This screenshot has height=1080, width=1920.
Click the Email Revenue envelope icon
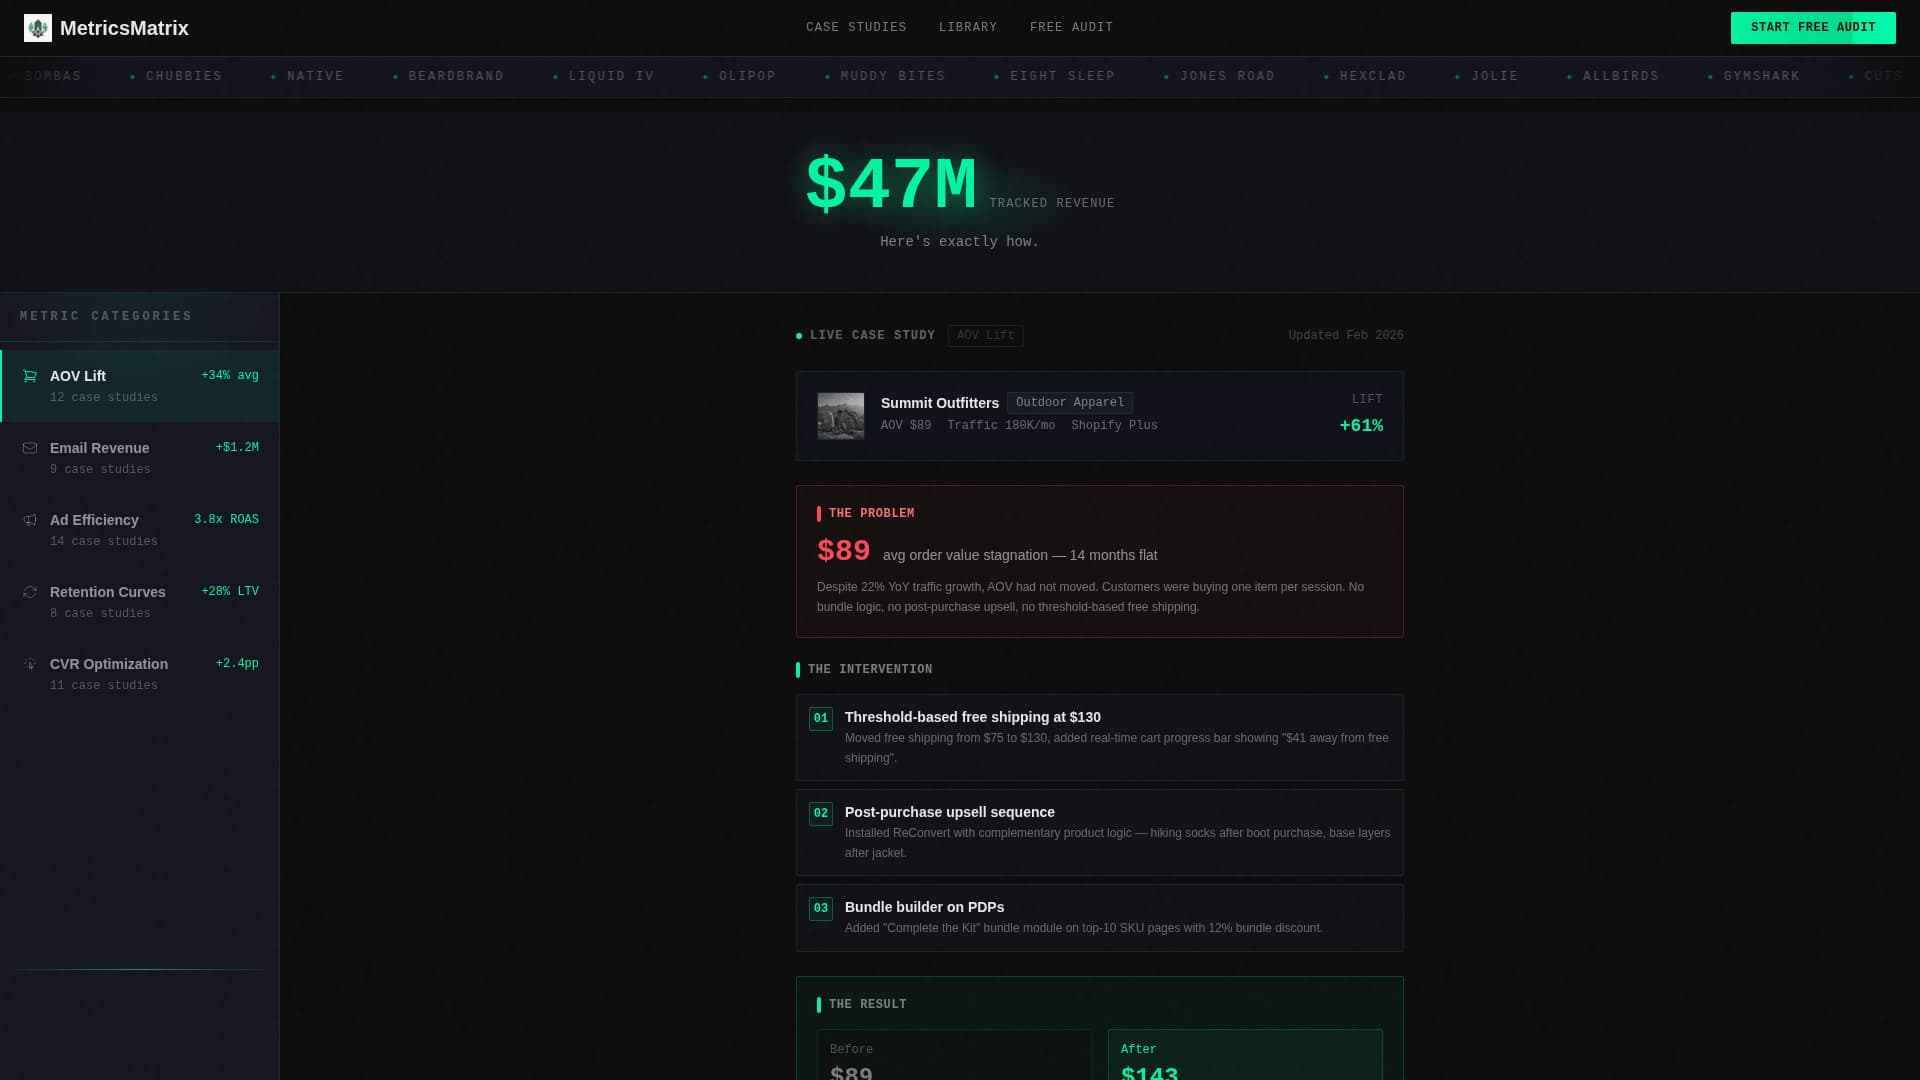30,448
